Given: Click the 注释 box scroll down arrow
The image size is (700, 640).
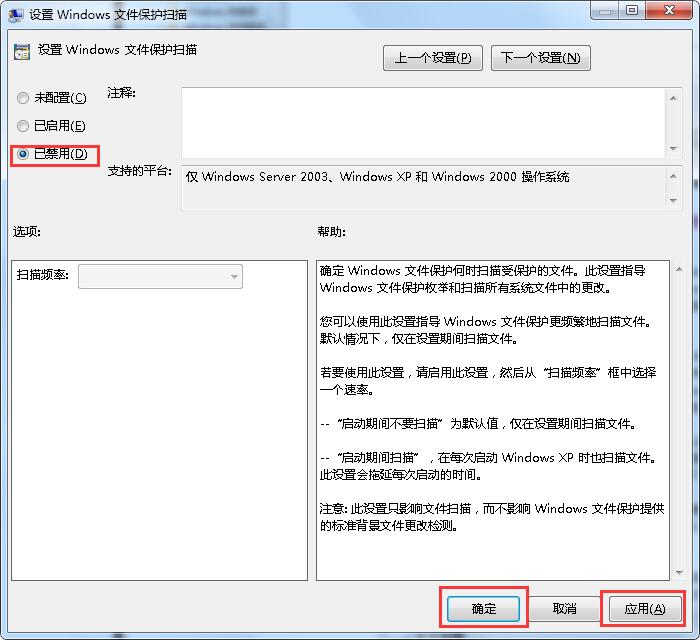Looking at the screenshot, I should (673, 149).
